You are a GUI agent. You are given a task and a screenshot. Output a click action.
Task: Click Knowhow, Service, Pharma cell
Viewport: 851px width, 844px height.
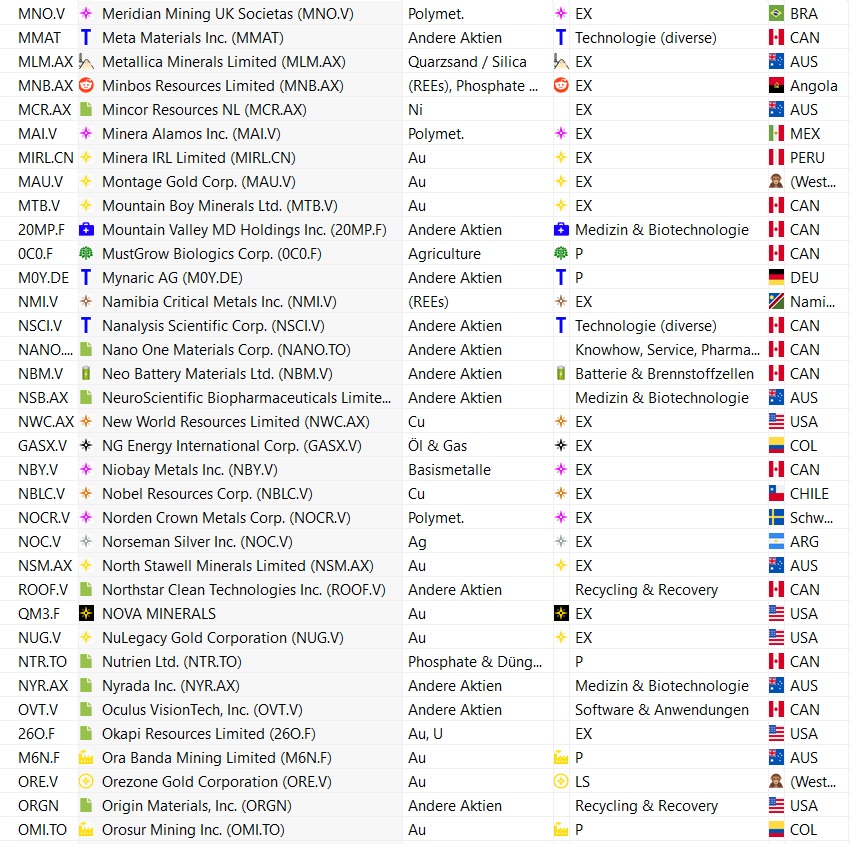point(668,350)
